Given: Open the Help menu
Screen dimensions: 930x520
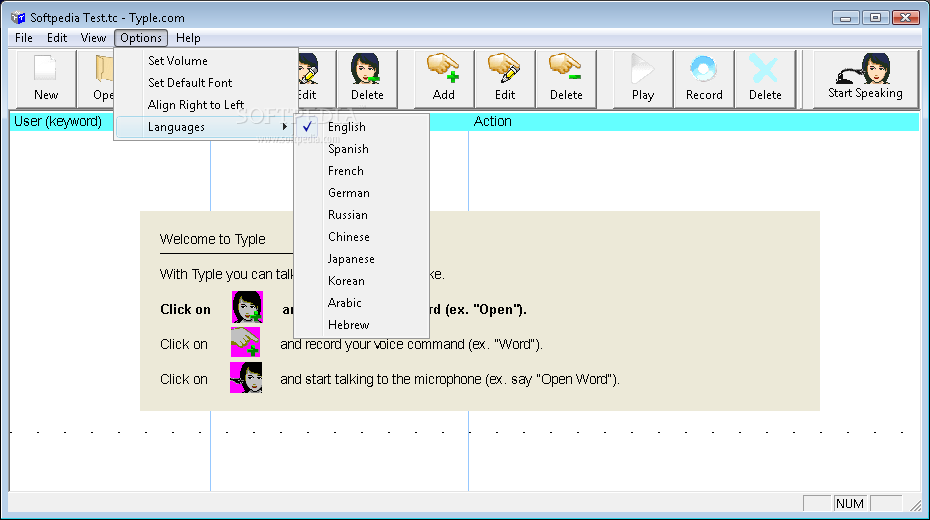Looking at the screenshot, I should (x=188, y=38).
